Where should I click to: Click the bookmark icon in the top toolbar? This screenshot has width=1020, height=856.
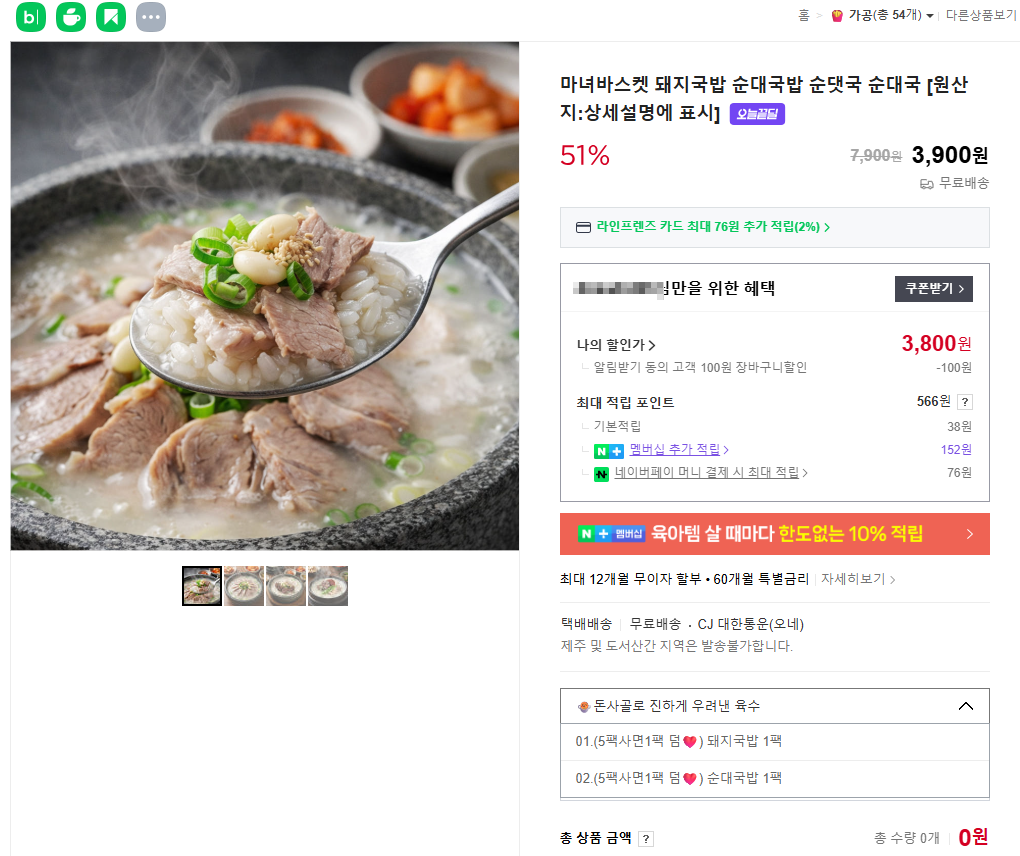[110, 16]
